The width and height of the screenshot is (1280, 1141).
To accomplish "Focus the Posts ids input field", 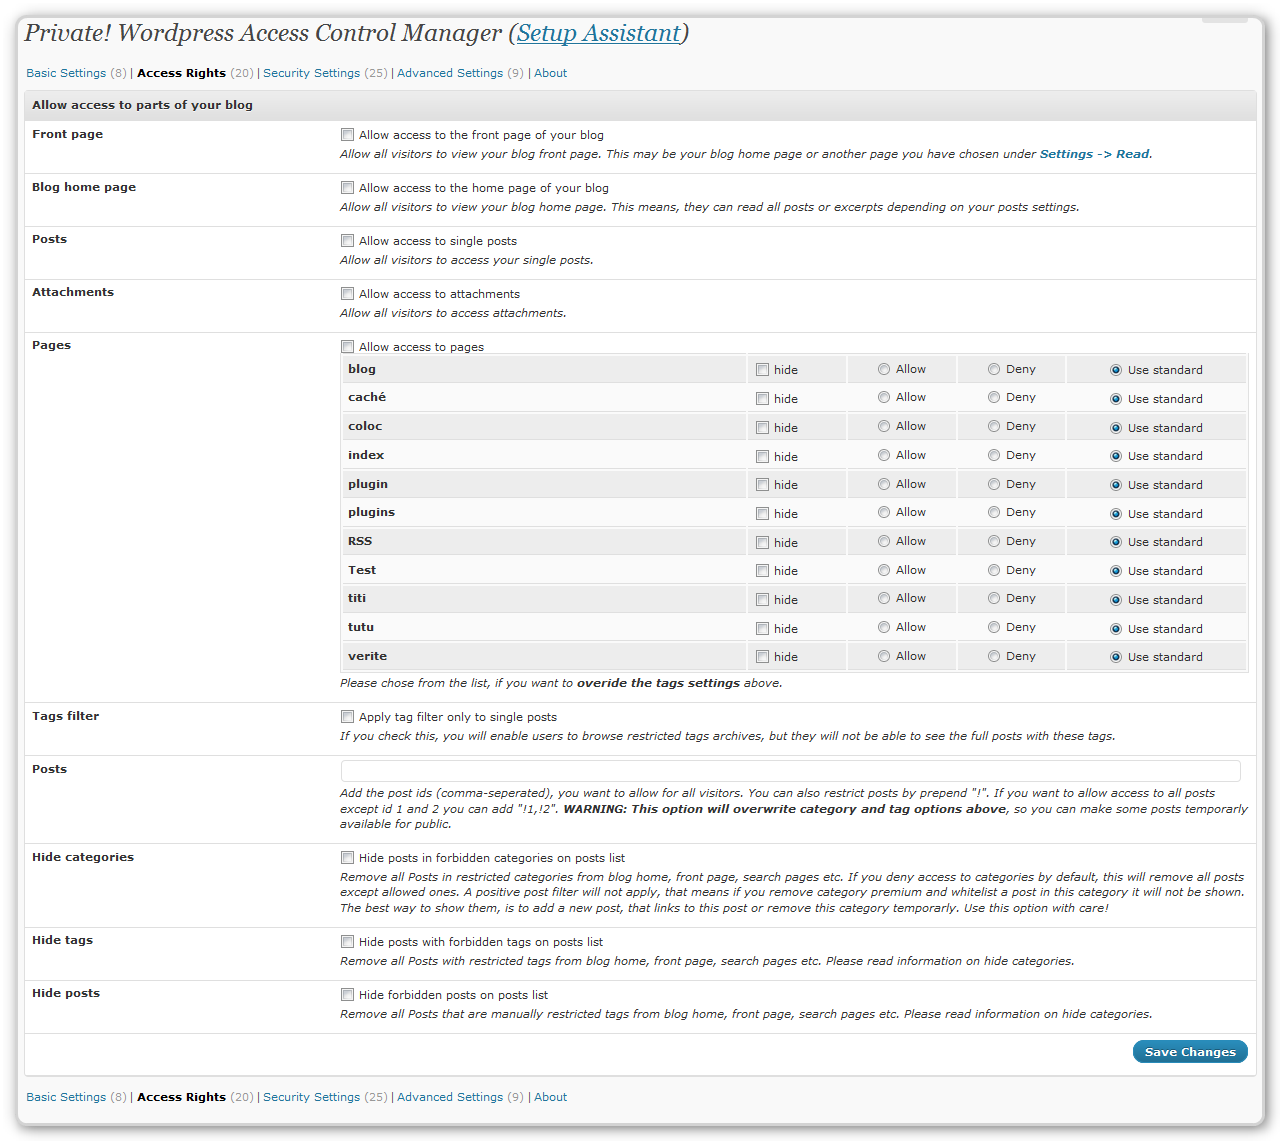I will point(790,770).
